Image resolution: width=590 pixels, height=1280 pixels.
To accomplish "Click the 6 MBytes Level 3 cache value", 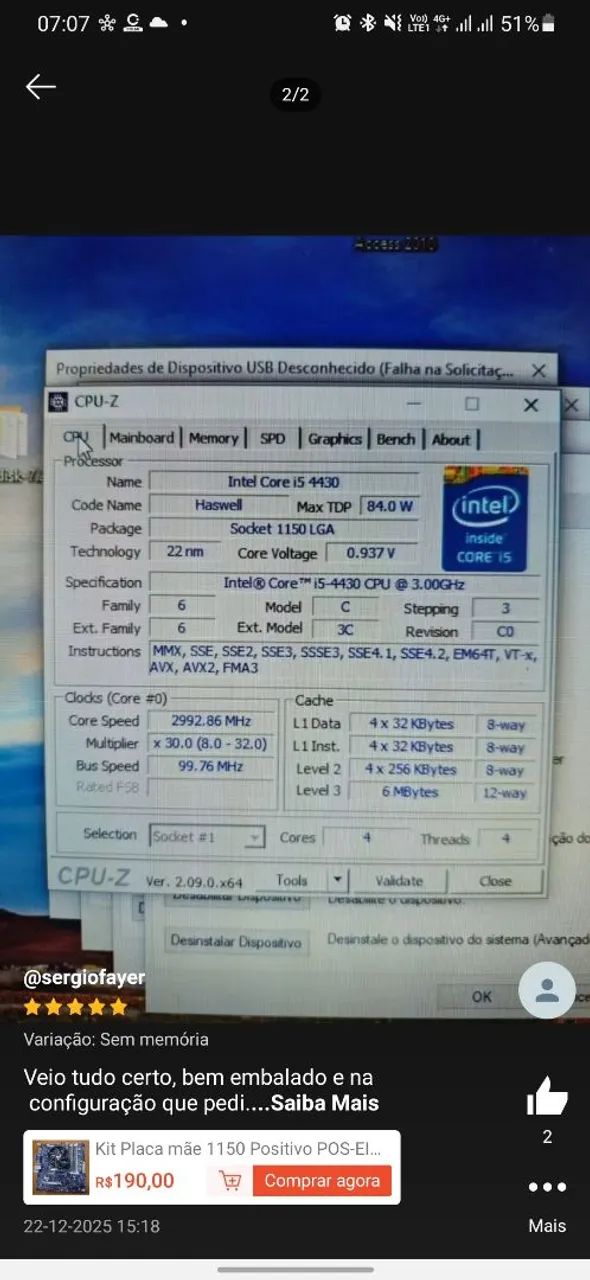I will click(409, 792).
